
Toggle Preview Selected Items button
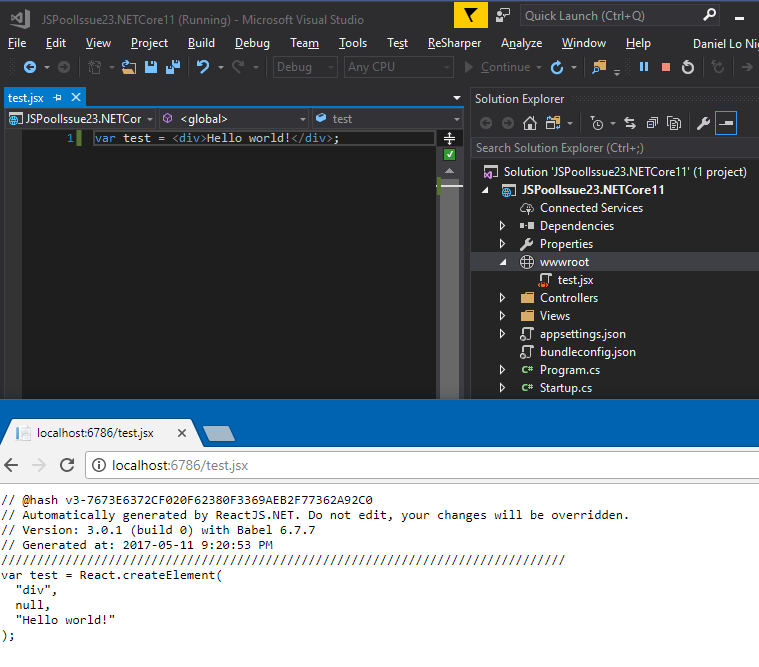(726, 123)
